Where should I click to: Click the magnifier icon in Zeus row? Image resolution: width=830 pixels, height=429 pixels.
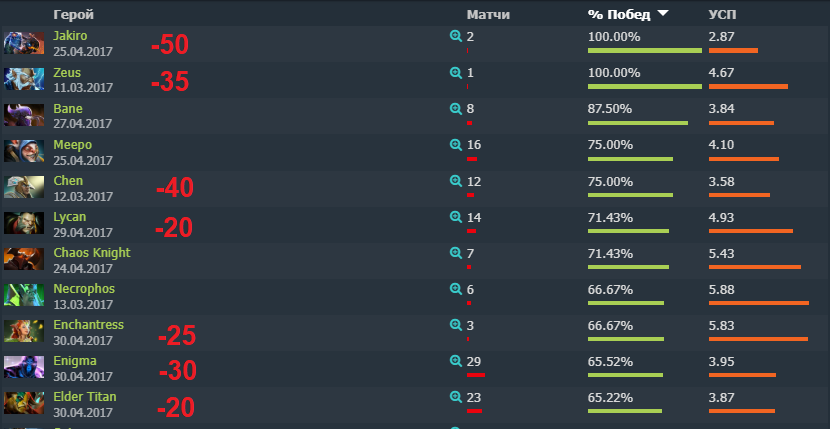[456, 73]
